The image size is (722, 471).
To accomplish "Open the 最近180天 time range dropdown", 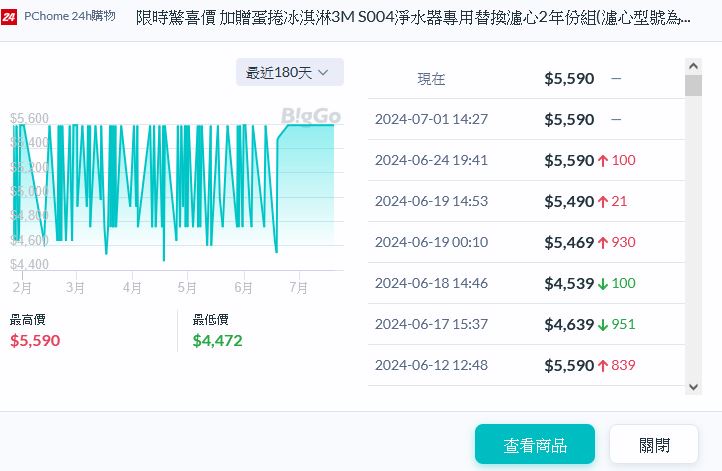I will [x=290, y=72].
